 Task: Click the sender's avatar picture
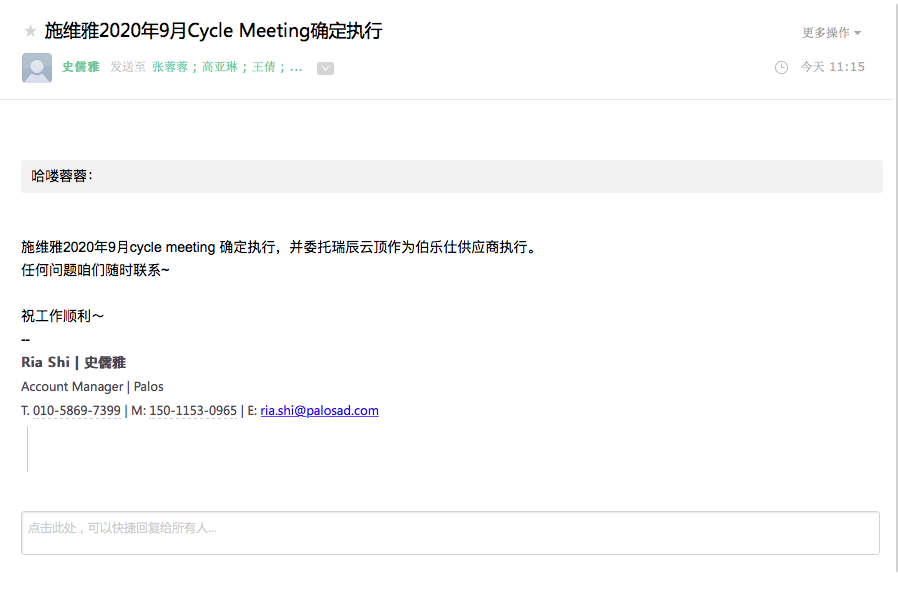pyautogui.click(x=37, y=67)
